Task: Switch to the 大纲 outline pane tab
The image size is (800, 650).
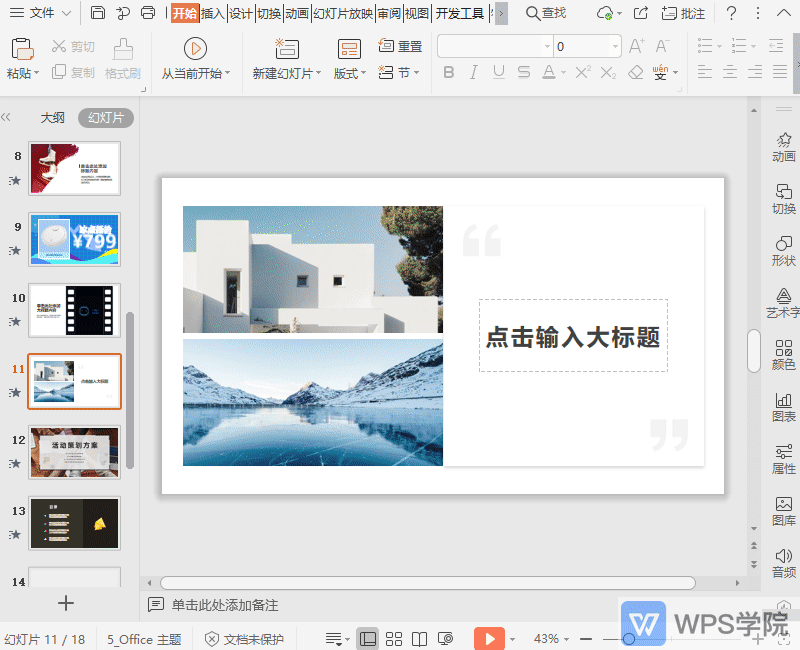Action: pyautogui.click(x=52, y=117)
